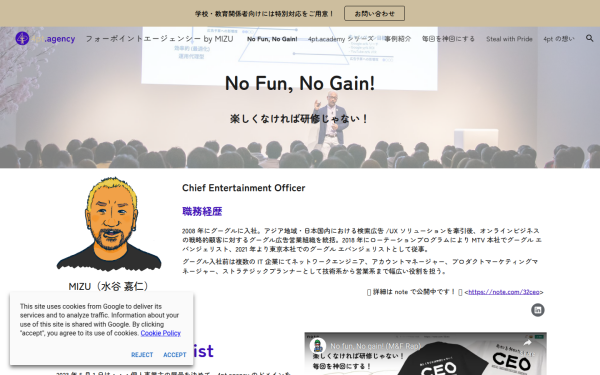
Task: Open the 毎日を神回にする nav item
Action: tap(448, 39)
